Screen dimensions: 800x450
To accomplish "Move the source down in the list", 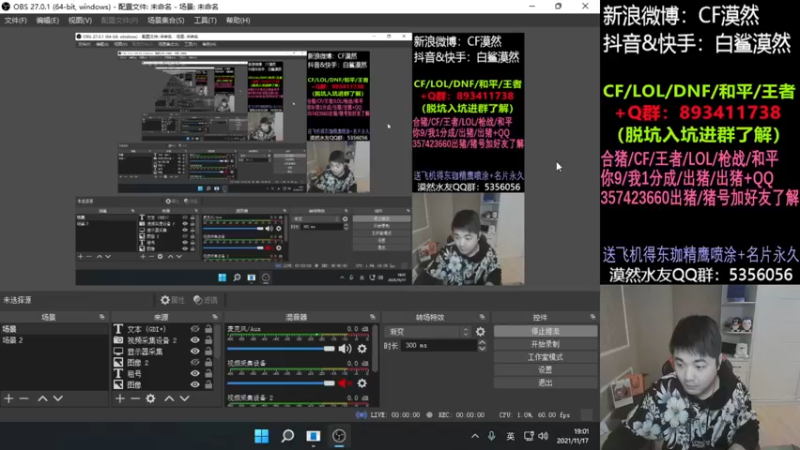I will point(185,398).
